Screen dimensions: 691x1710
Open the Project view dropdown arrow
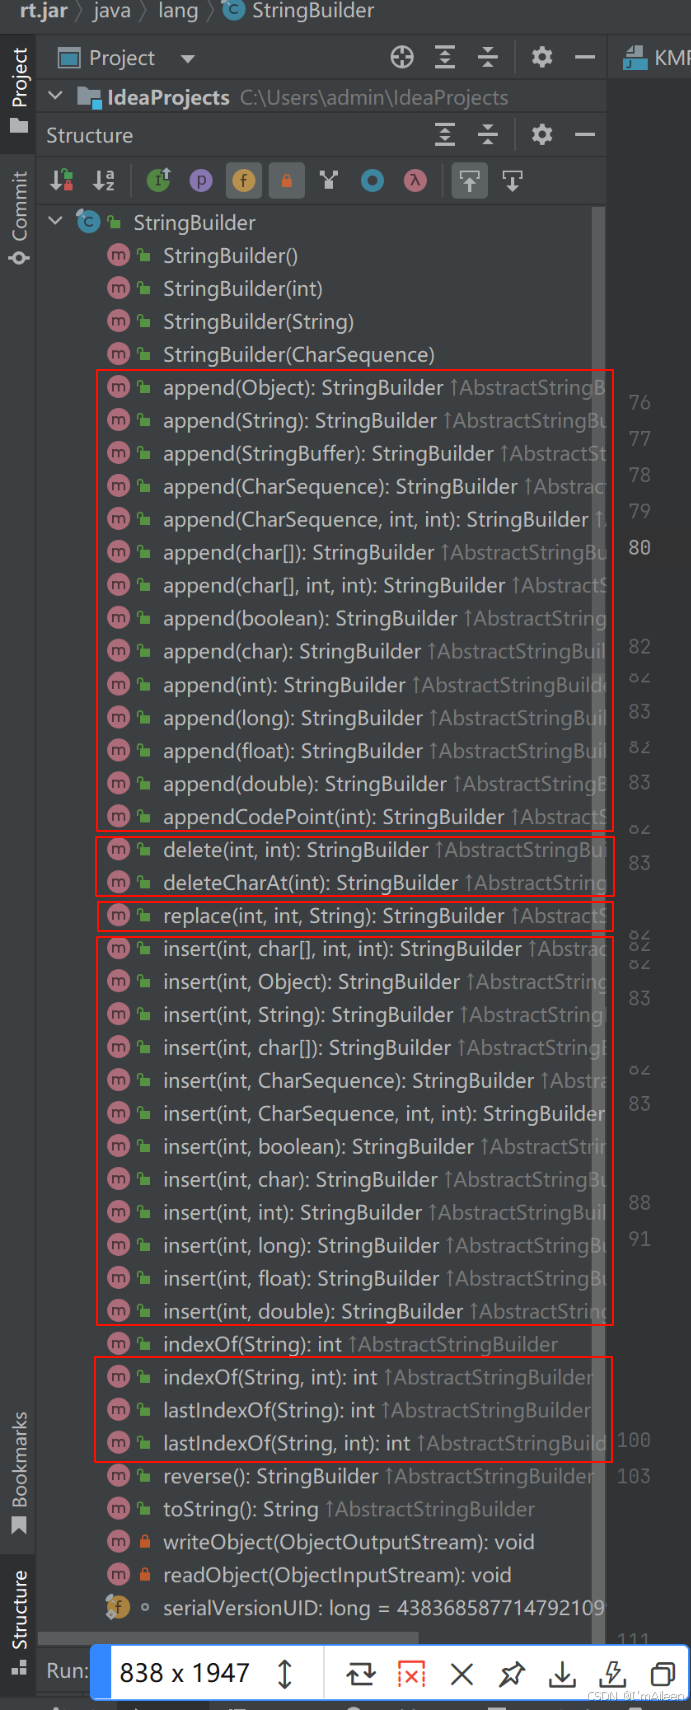click(x=187, y=58)
